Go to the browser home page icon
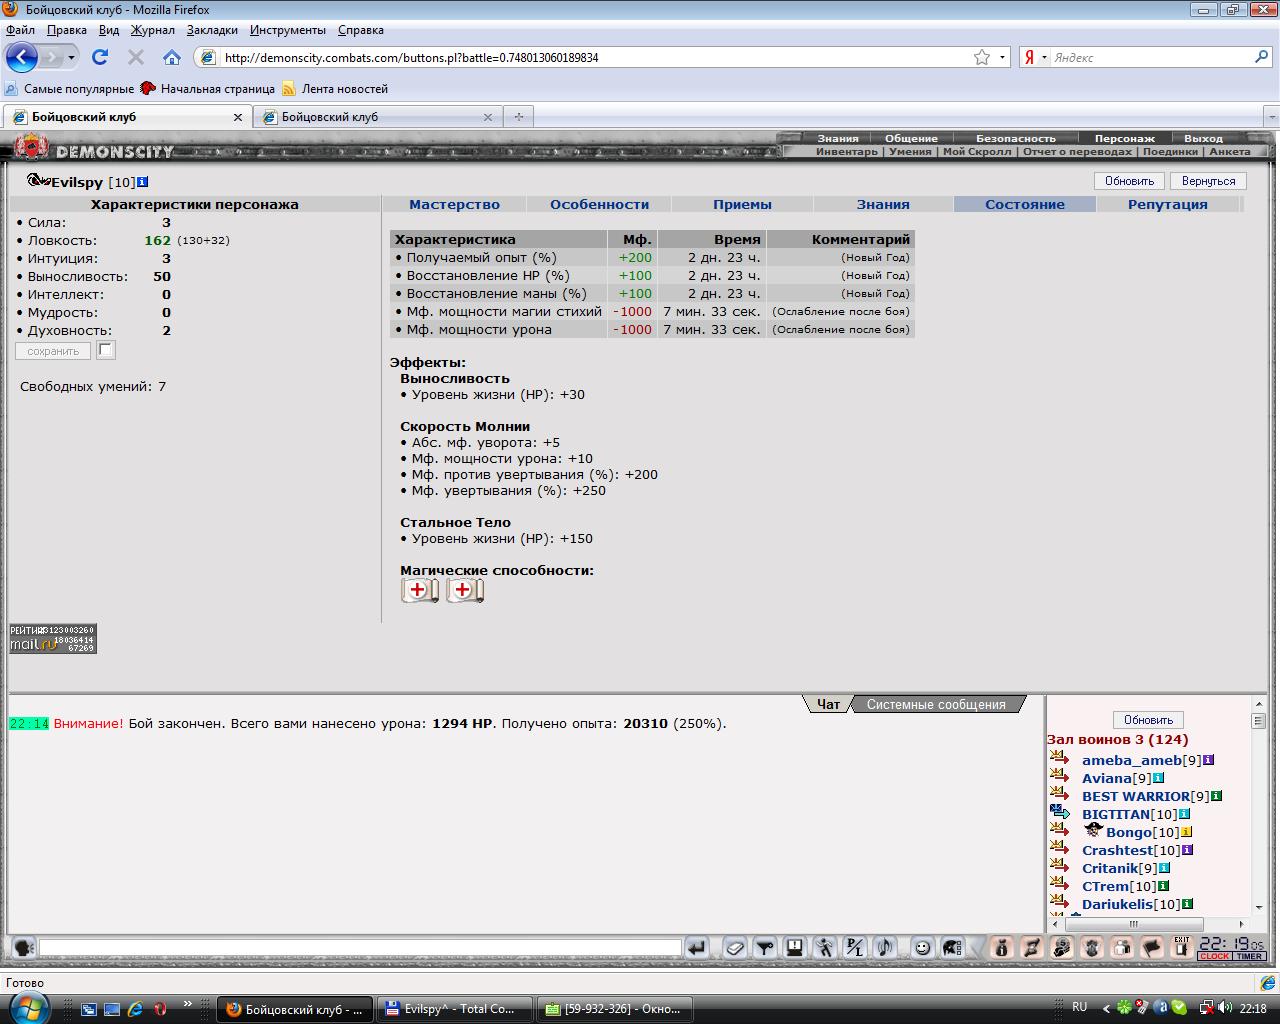 [172, 57]
